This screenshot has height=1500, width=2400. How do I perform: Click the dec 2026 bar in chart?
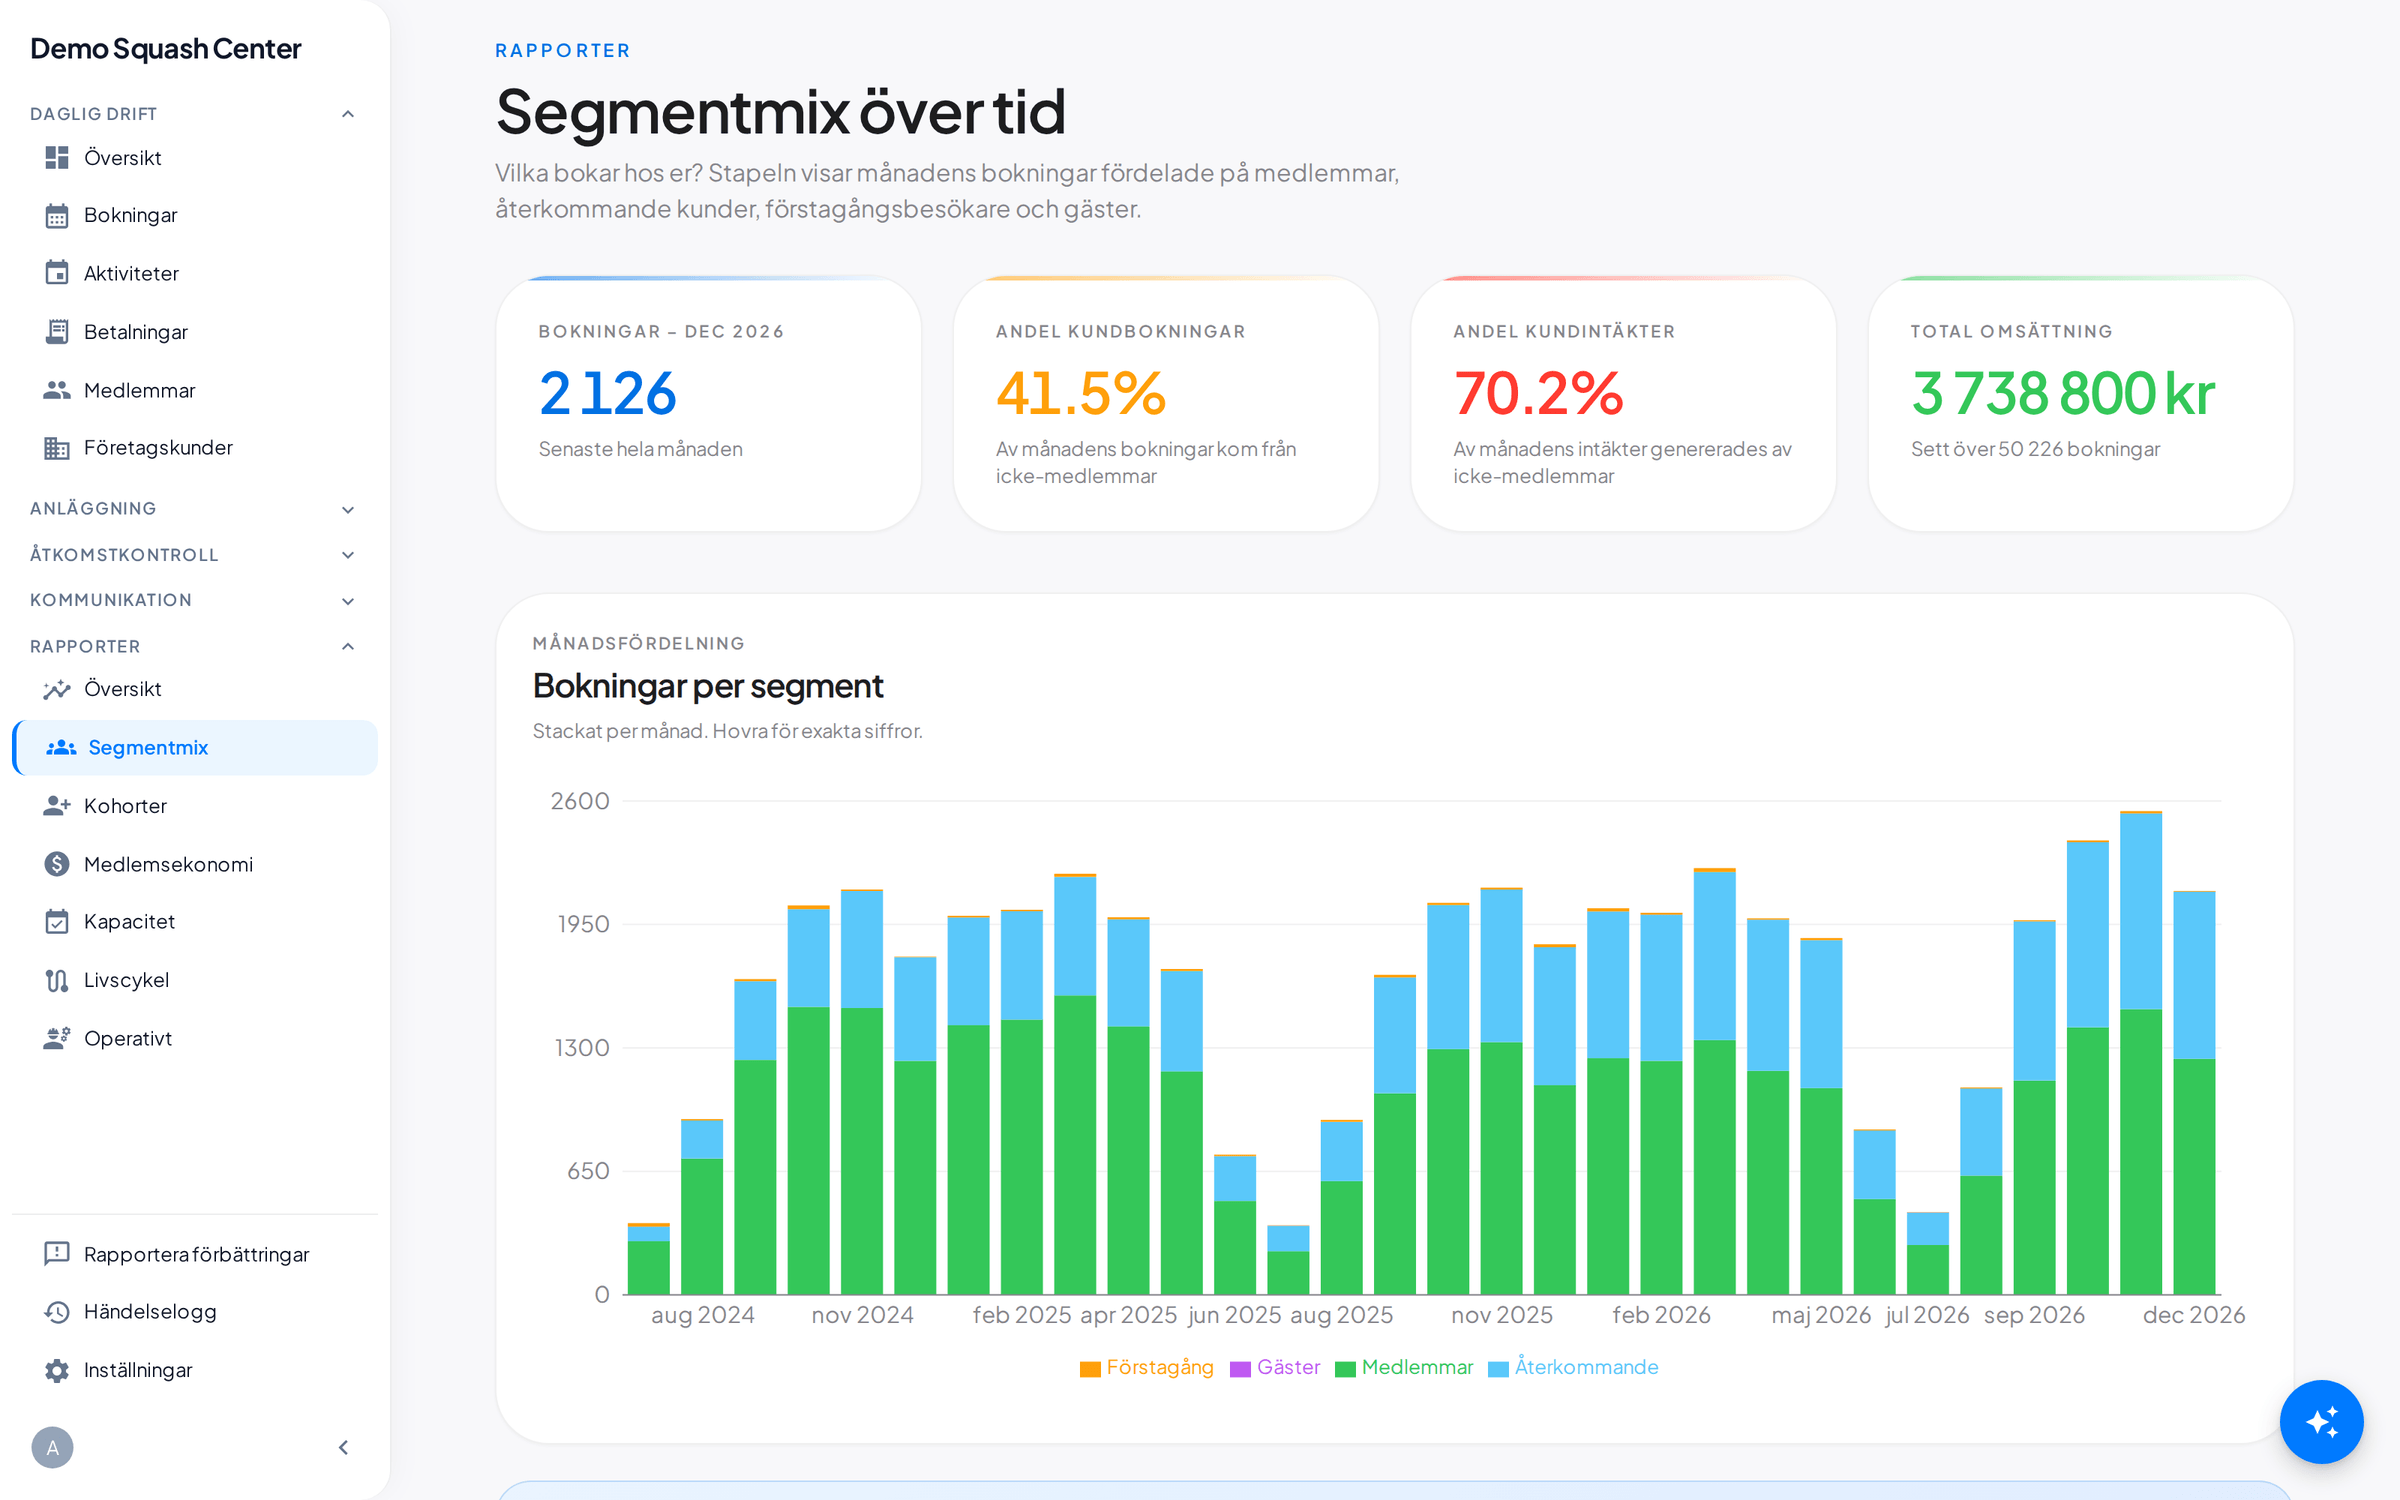2194,1092
